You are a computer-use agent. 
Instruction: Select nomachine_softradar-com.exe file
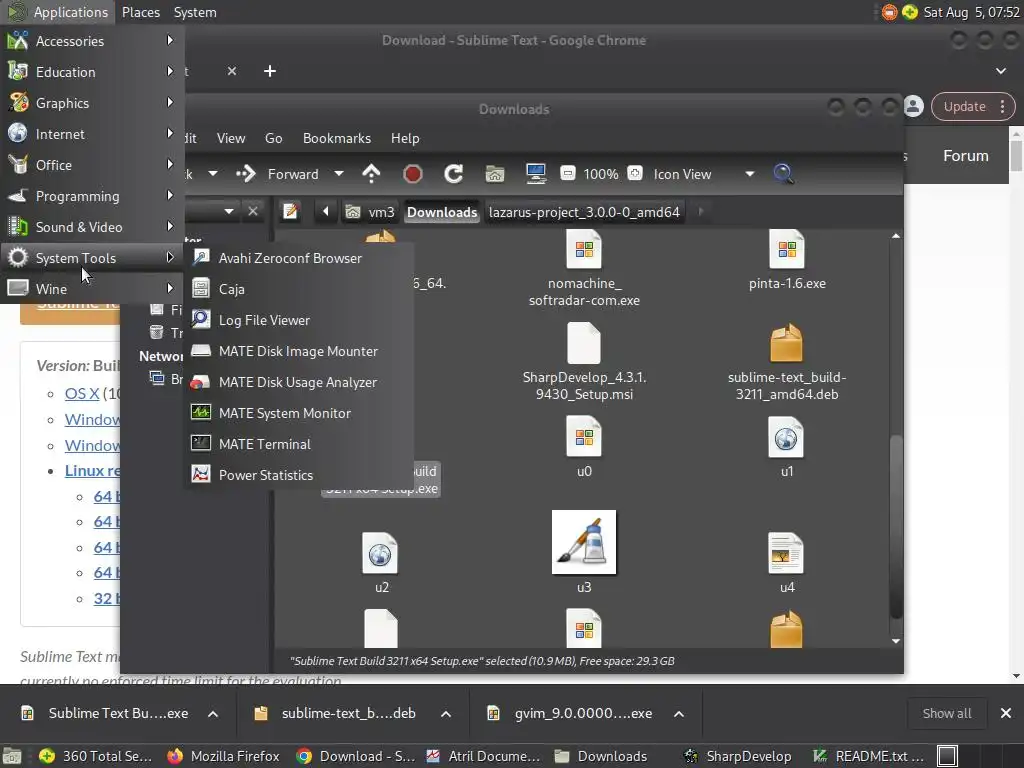coord(584,269)
